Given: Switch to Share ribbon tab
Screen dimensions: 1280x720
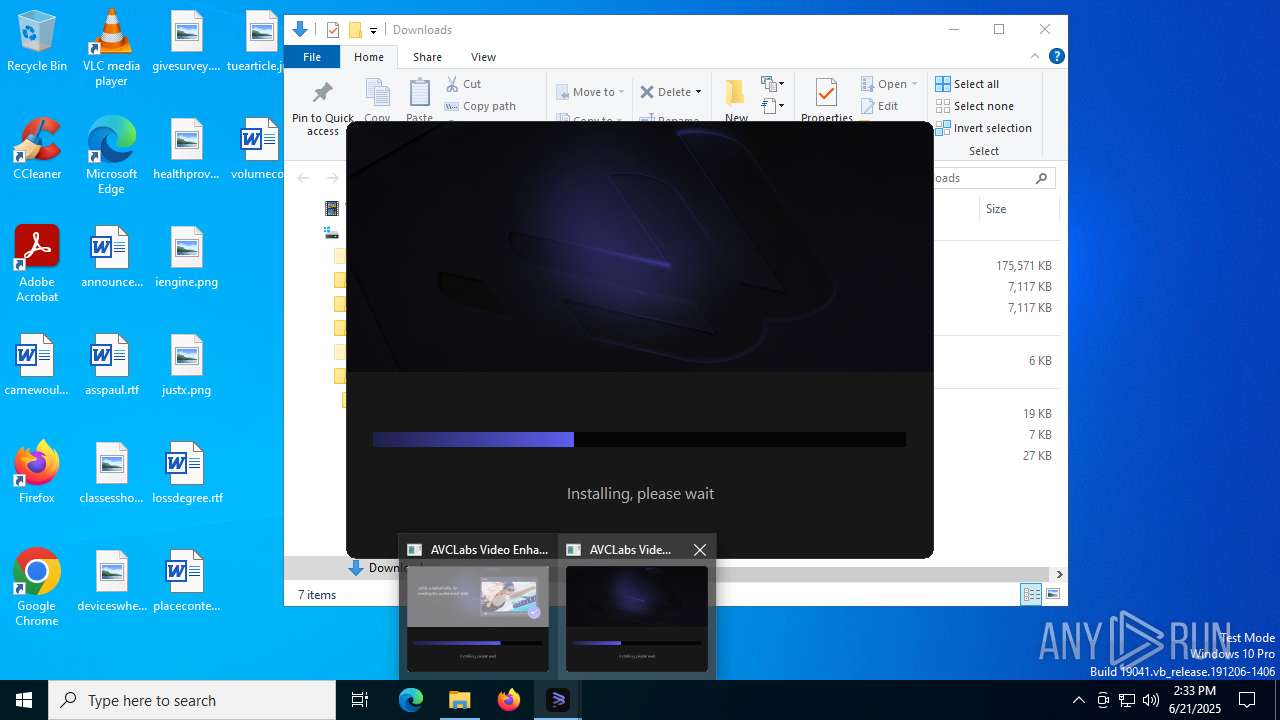Looking at the screenshot, I should [427, 57].
